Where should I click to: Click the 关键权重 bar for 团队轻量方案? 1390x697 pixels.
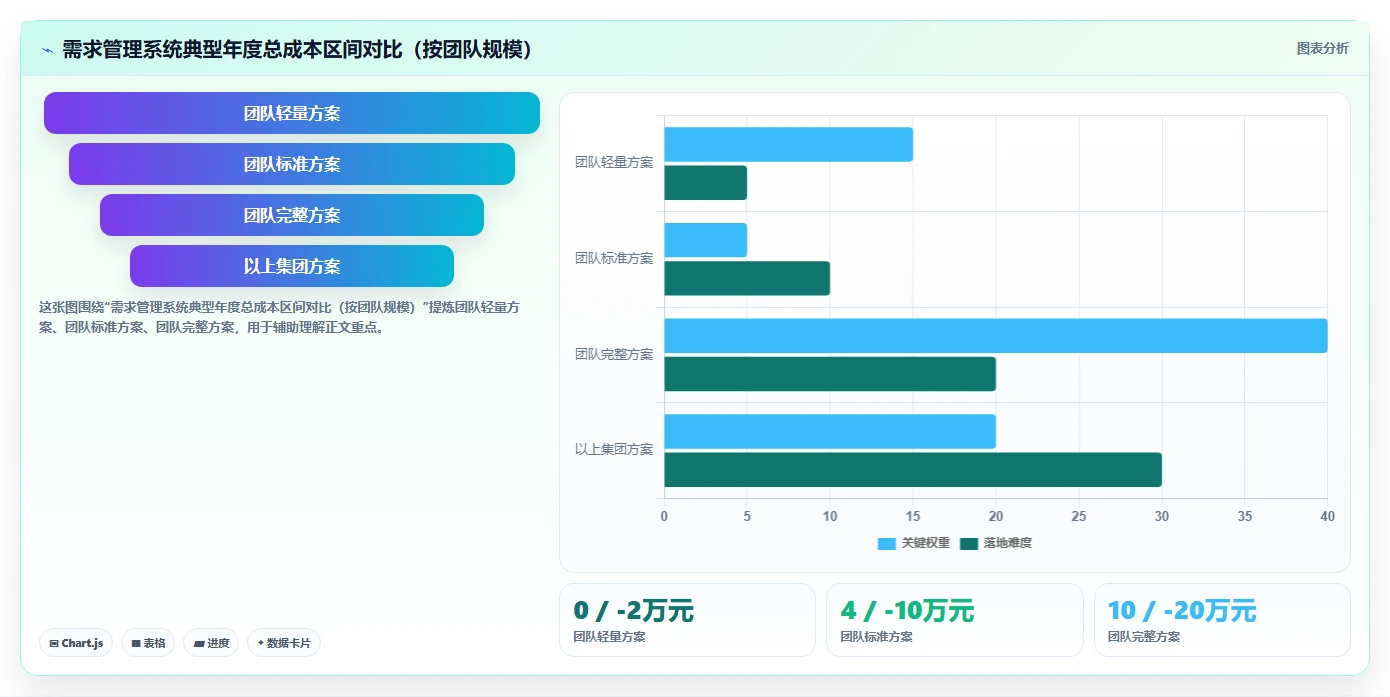pos(788,144)
